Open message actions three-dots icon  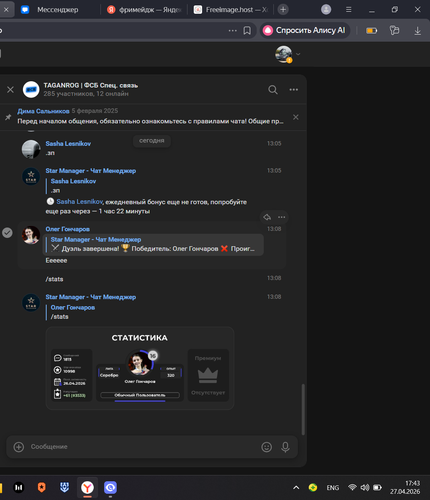pos(282,217)
